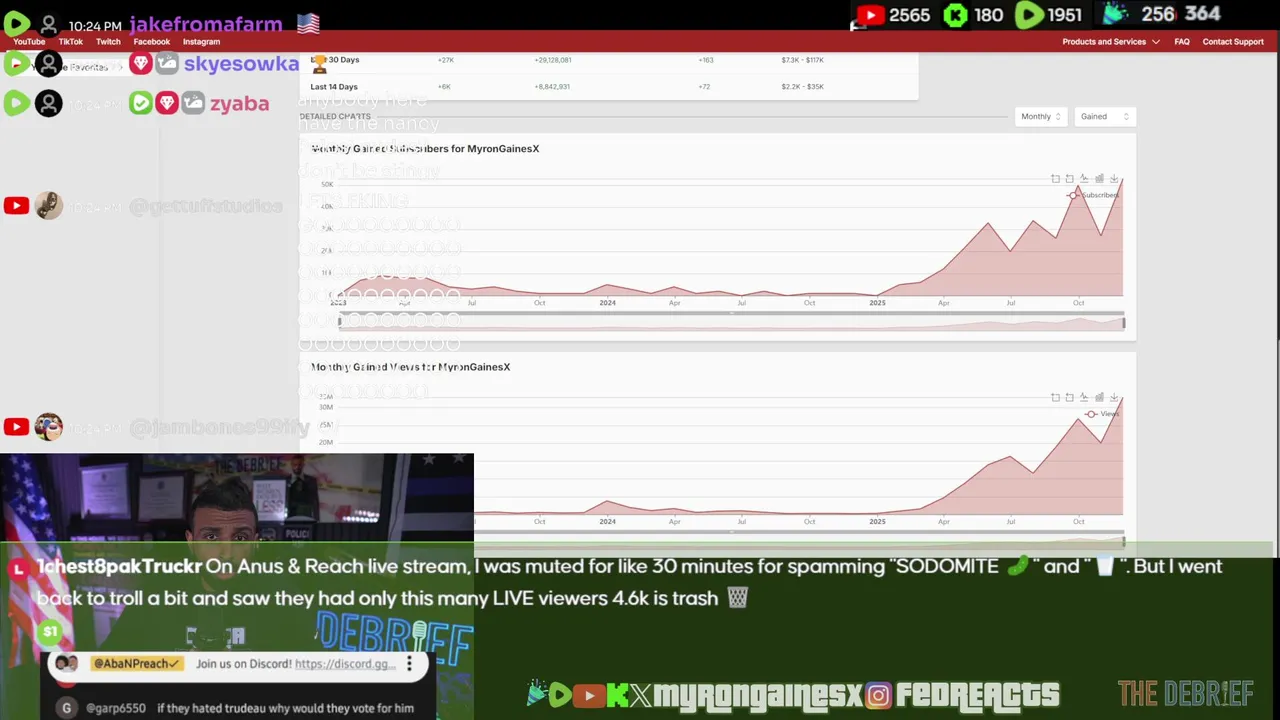Open the Discord invite link in pinned message
This screenshot has width=1280, height=720.
[x=345, y=664]
